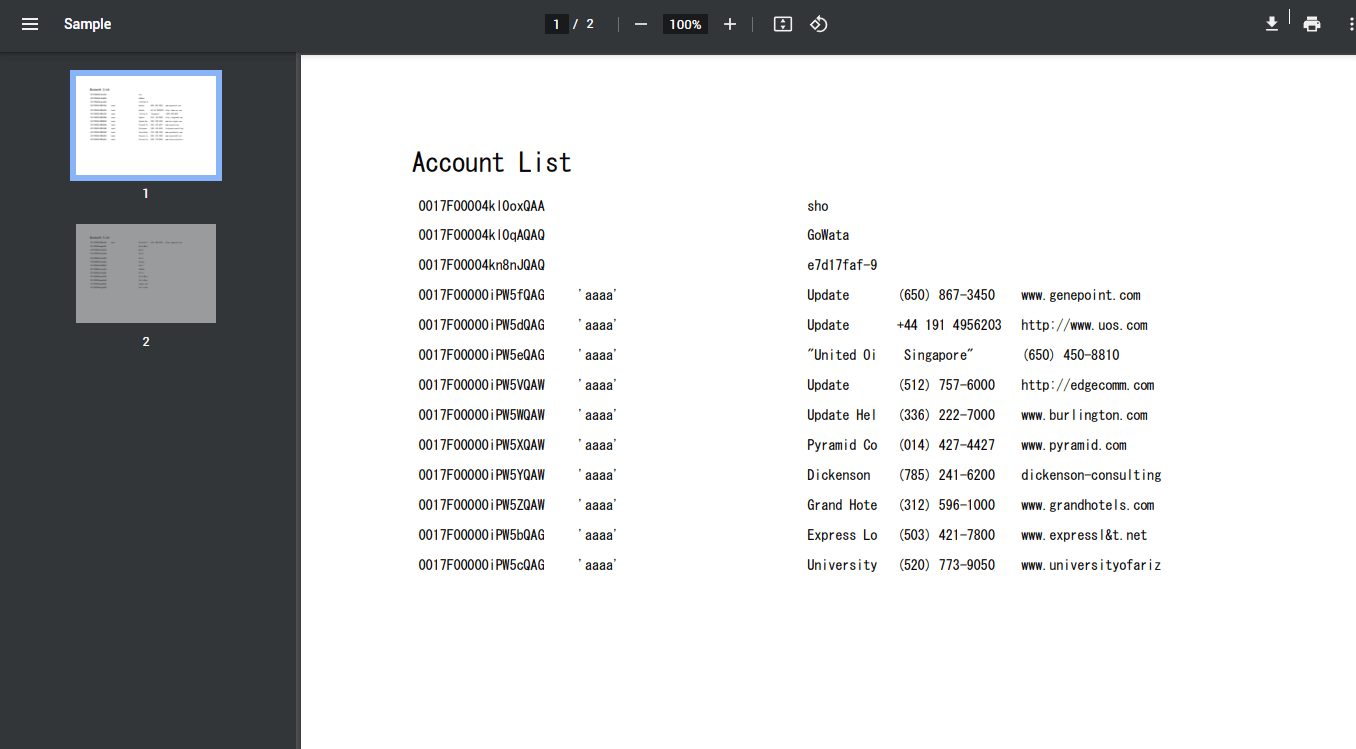Click account ID 0017F00000iPW5eQAG
The width and height of the screenshot is (1356, 749).
point(482,355)
